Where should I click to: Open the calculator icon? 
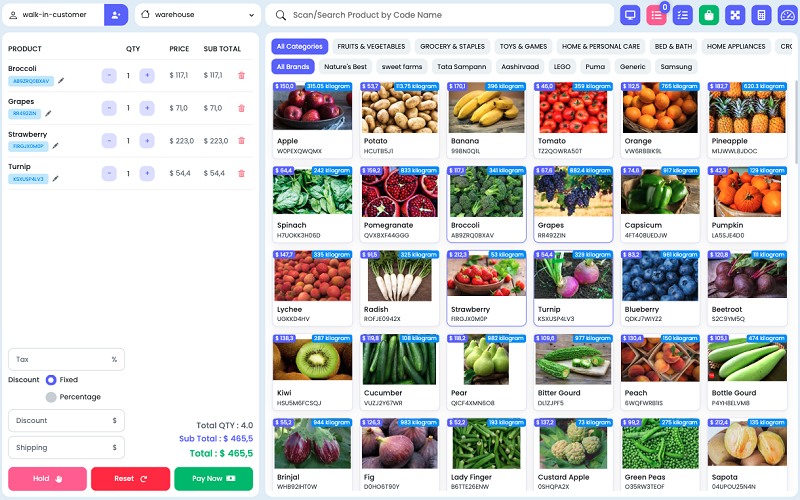(x=761, y=15)
